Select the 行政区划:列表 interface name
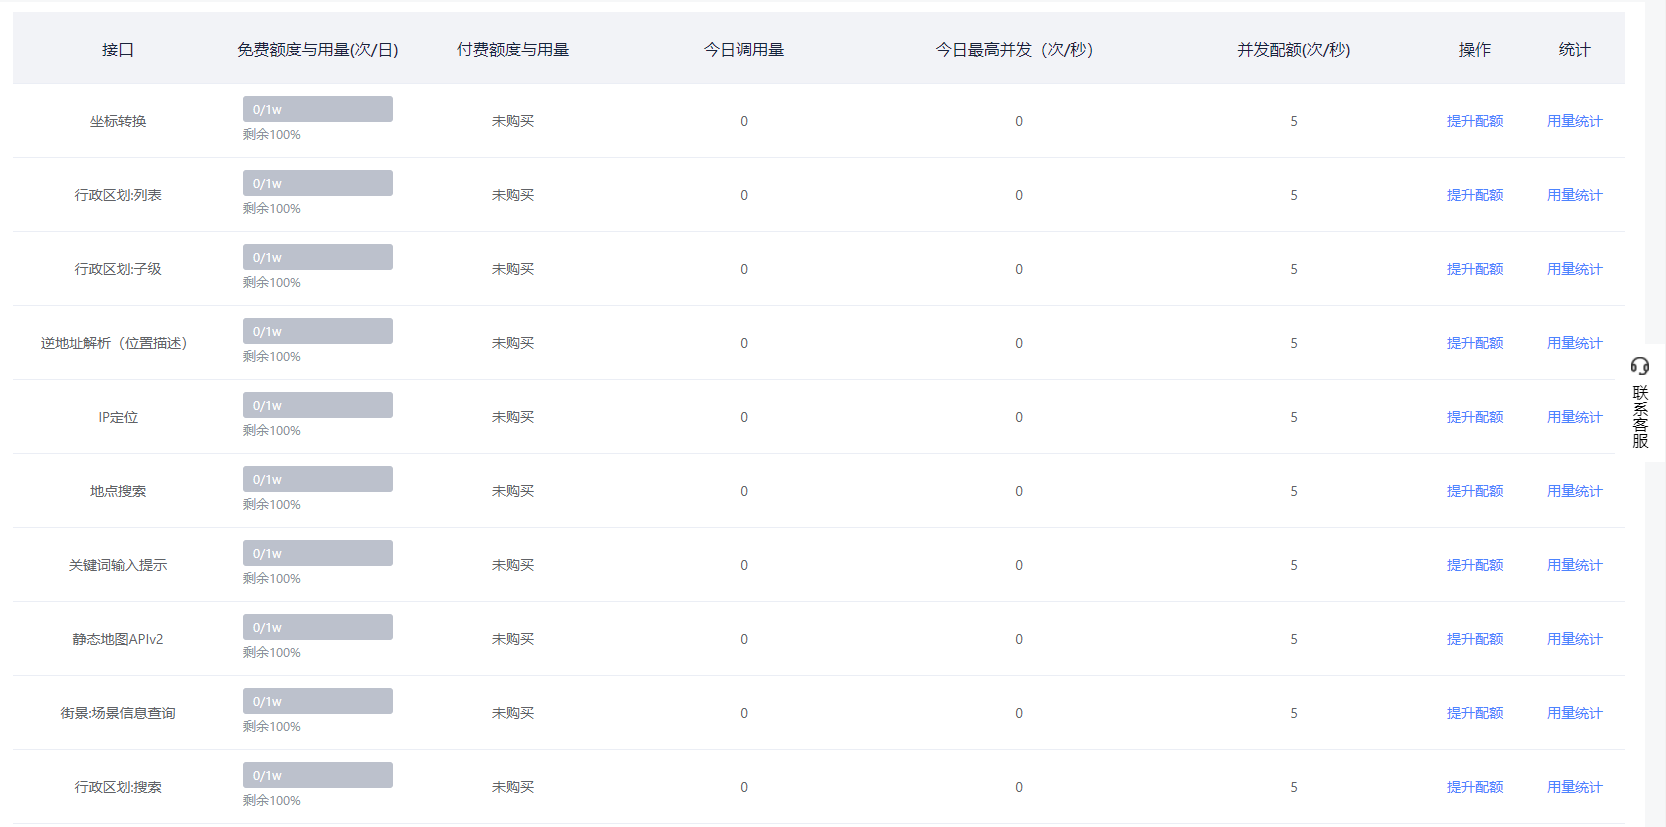 (x=118, y=195)
